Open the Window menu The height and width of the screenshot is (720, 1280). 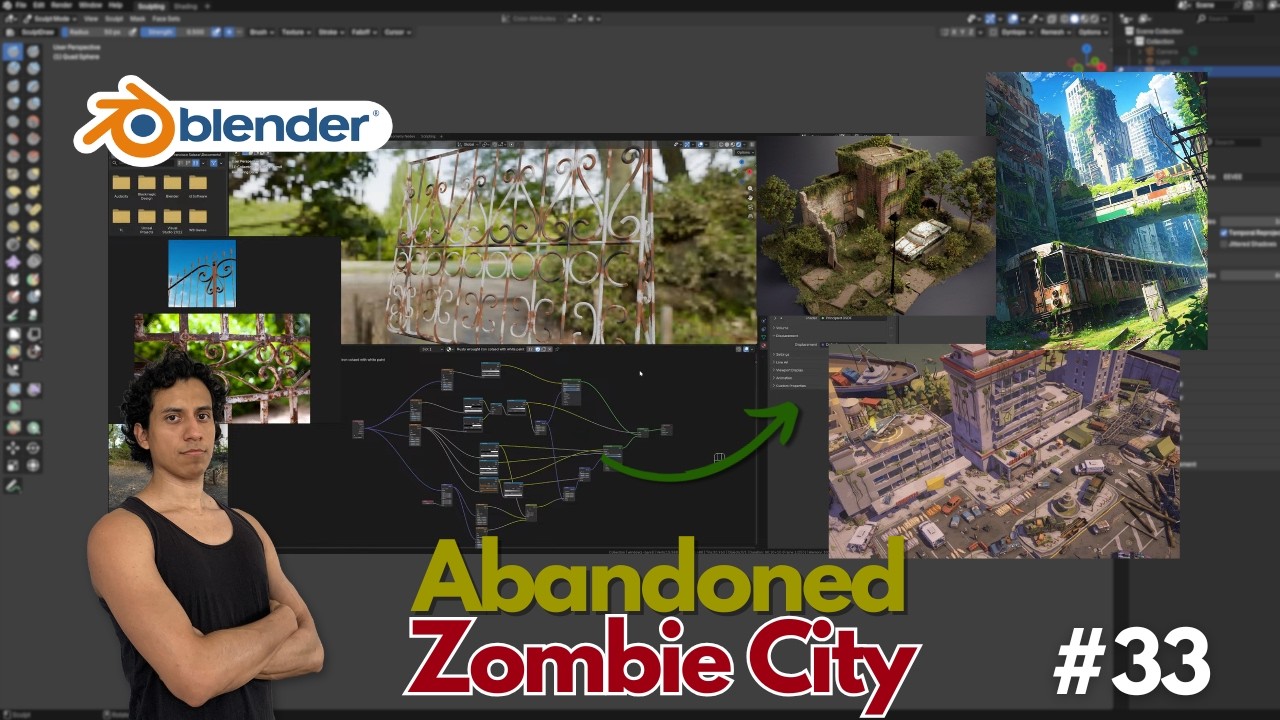(90, 5)
